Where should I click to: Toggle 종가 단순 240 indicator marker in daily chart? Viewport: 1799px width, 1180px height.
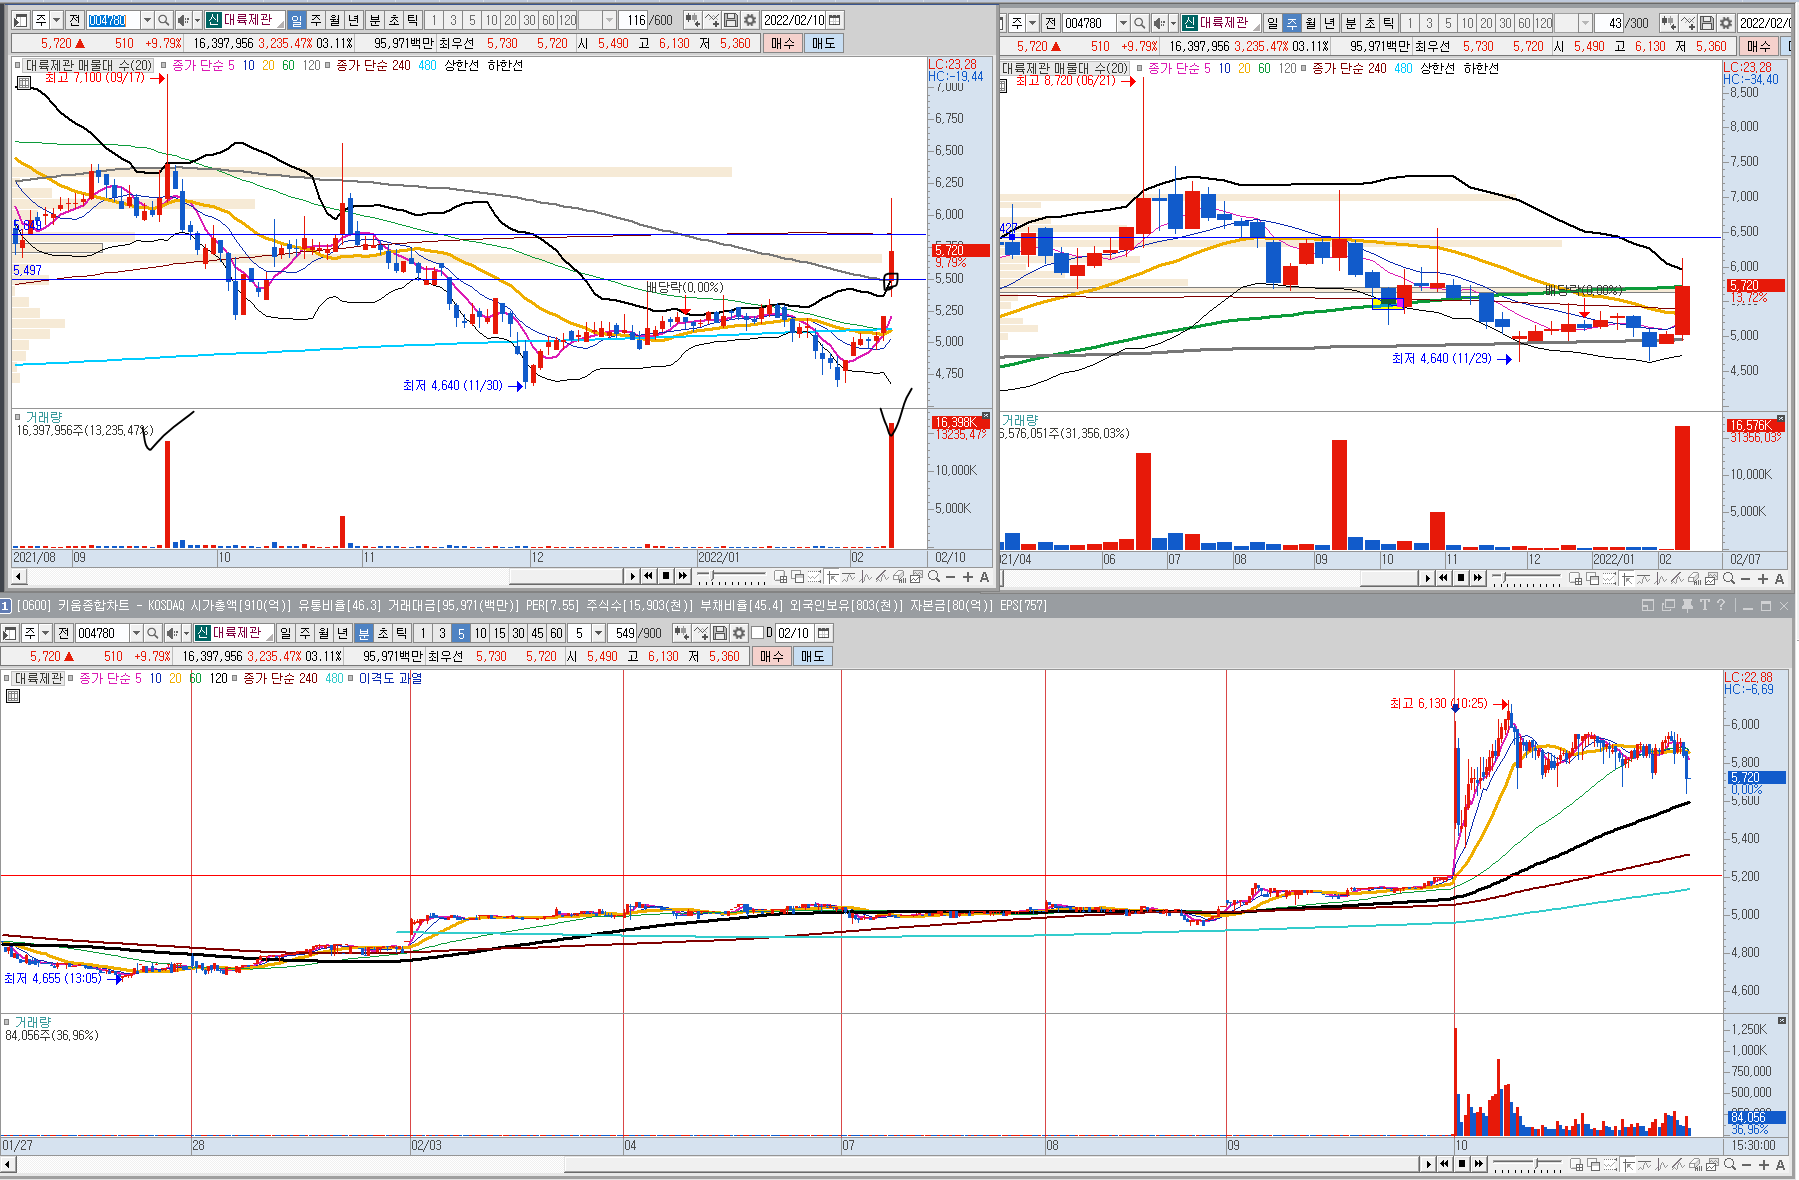(x=328, y=65)
